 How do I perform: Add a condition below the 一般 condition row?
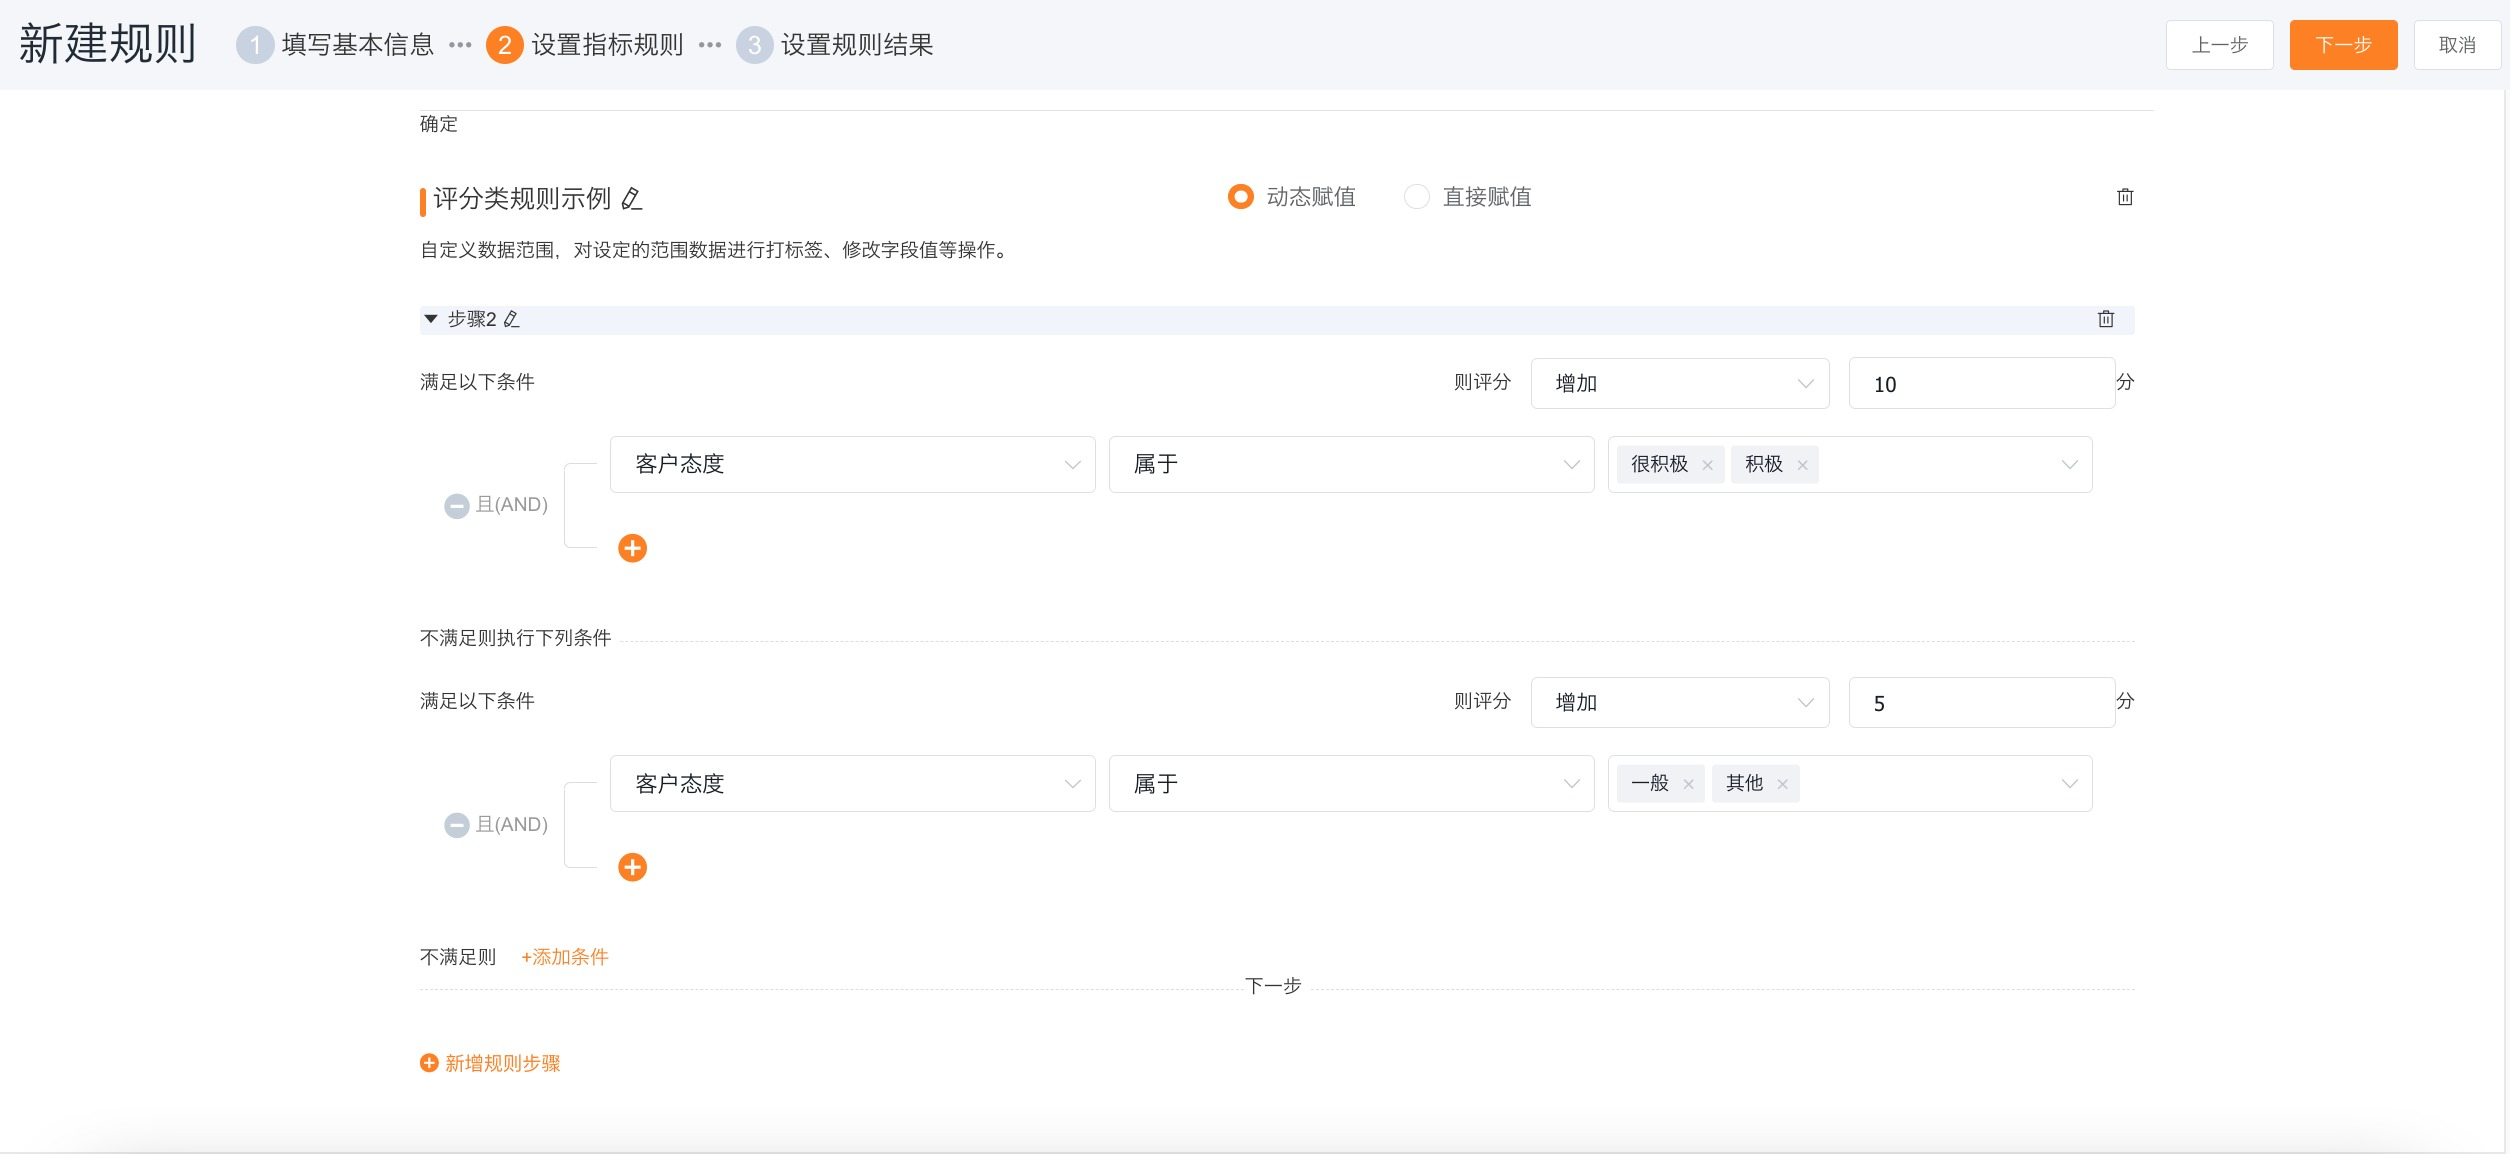[632, 867]
